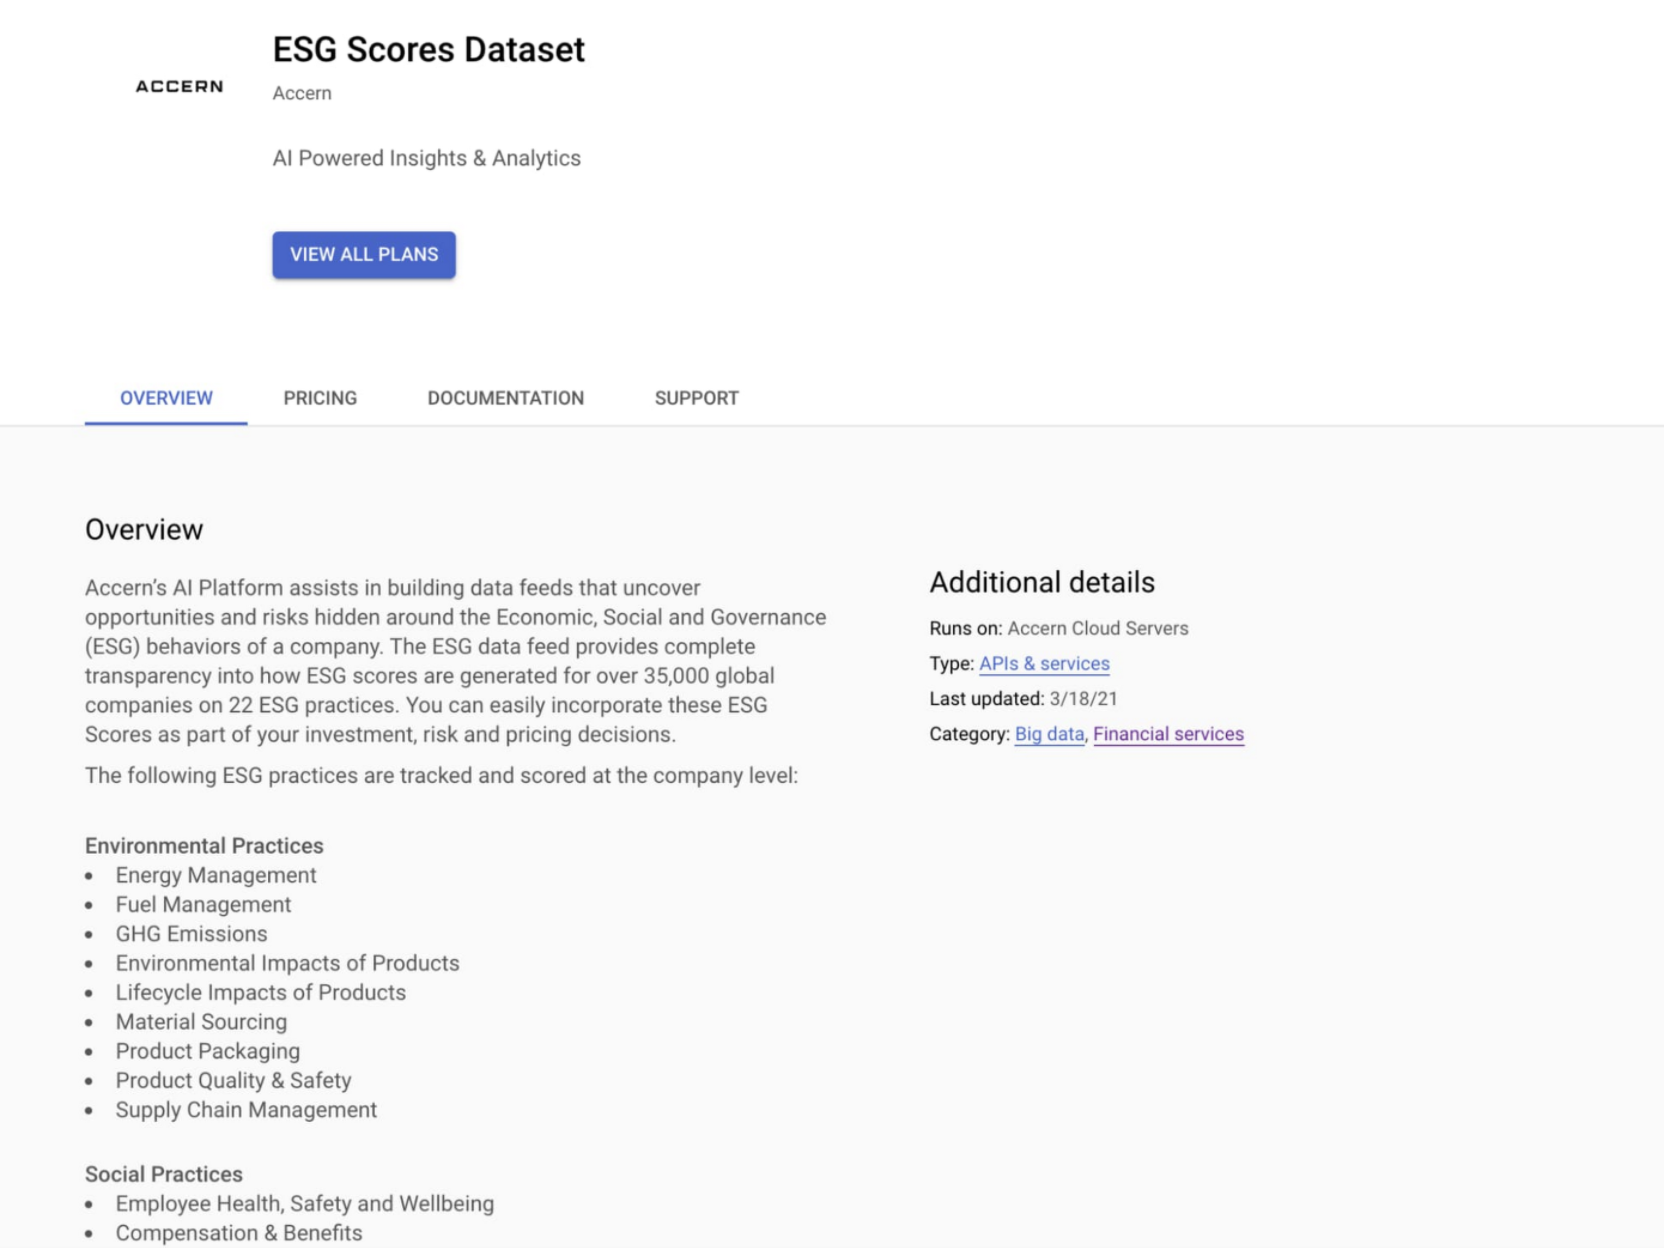
Task: Follow the APIs & services link
Action: [x=1044, y=664]
